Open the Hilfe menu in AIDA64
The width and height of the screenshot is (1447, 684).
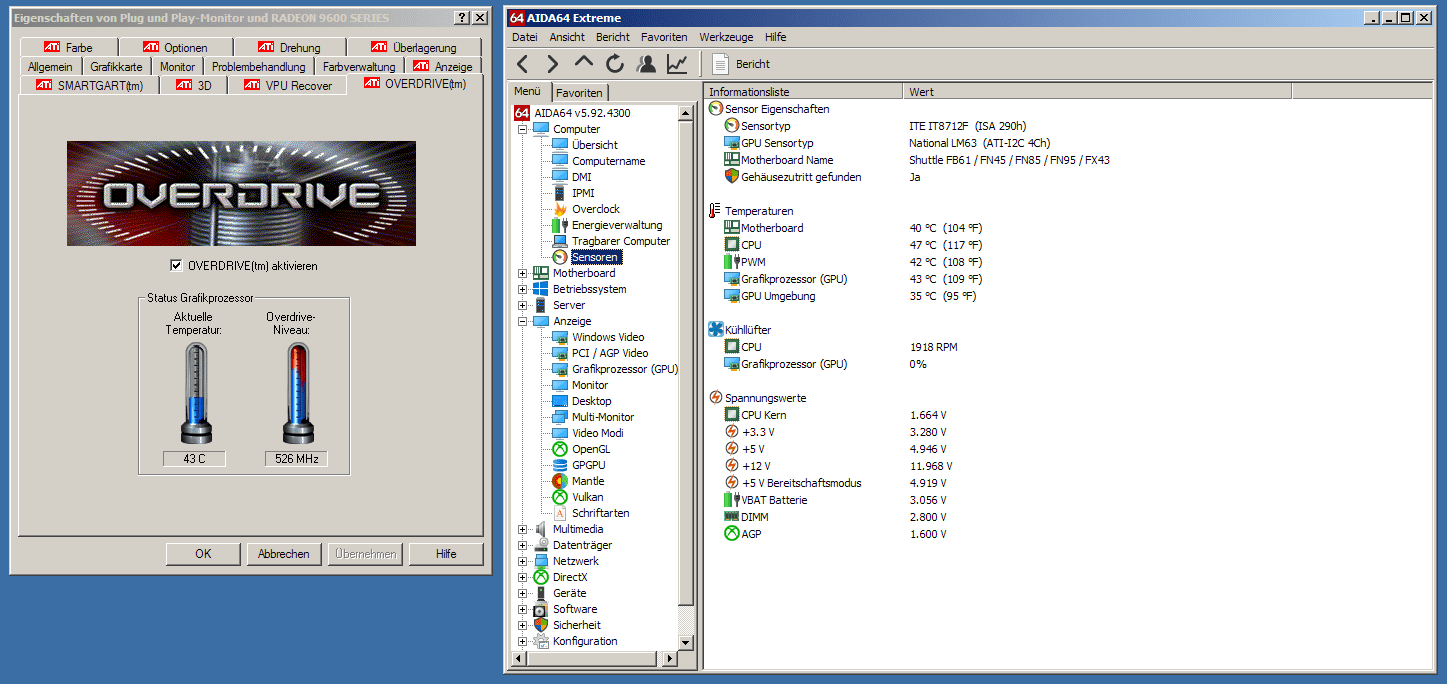click(775, 37)
